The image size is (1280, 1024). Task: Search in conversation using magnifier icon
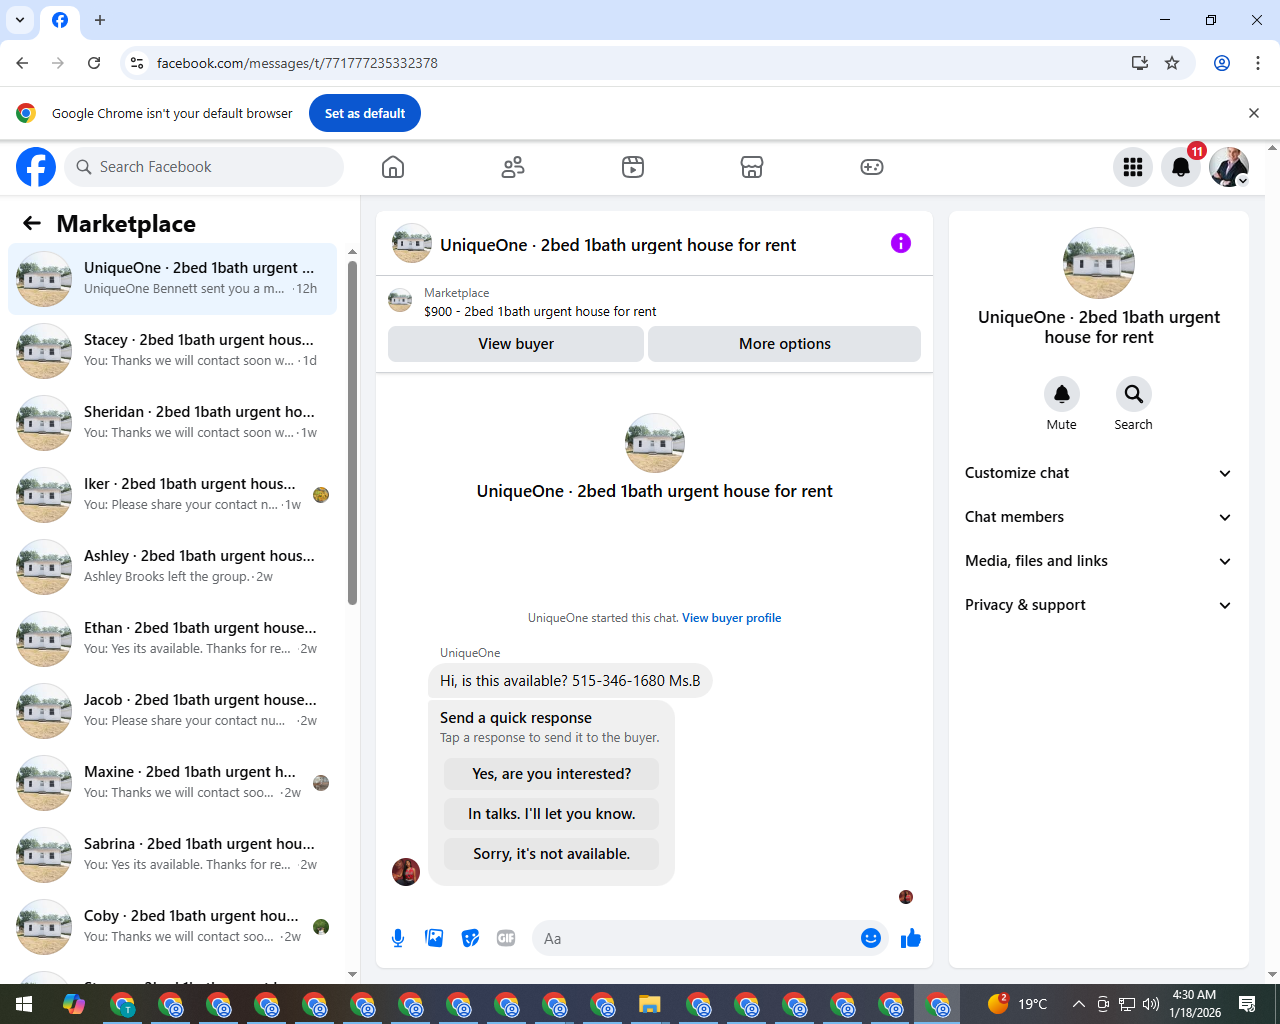pyautogui.click(x=1134, y=394)
